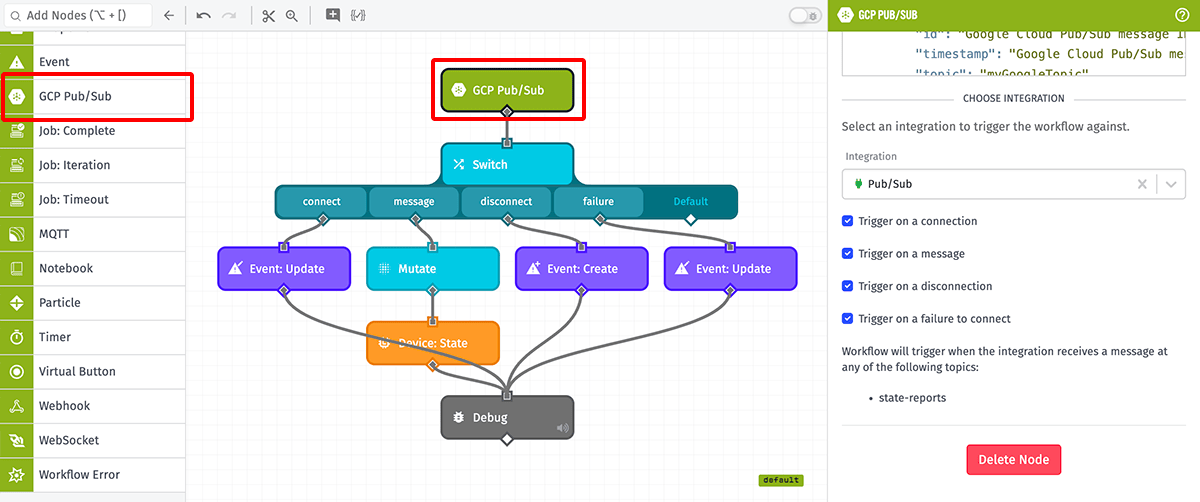Screen dimensions: 1200x502
Task: Collapse the node palette with back arrow
Action: [x=169, y=15]
